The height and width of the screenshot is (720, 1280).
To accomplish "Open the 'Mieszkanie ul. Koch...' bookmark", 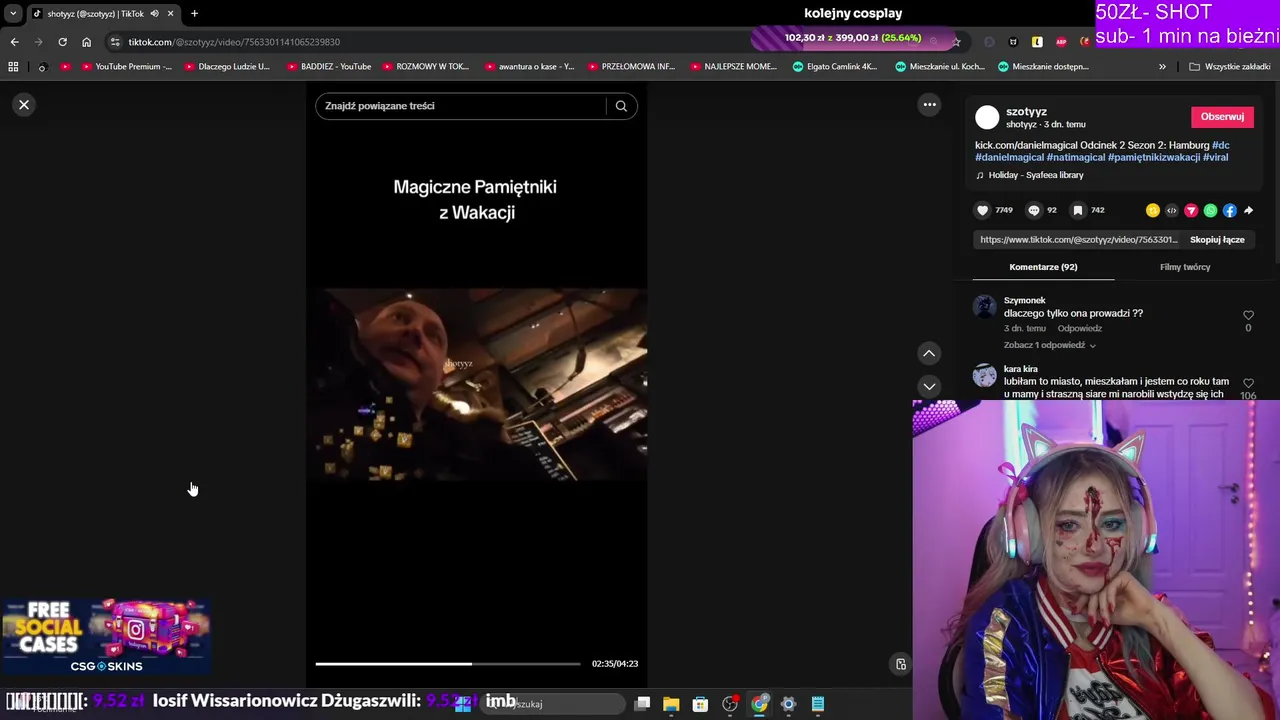I will pyautogui.click(x=939, y=67).
